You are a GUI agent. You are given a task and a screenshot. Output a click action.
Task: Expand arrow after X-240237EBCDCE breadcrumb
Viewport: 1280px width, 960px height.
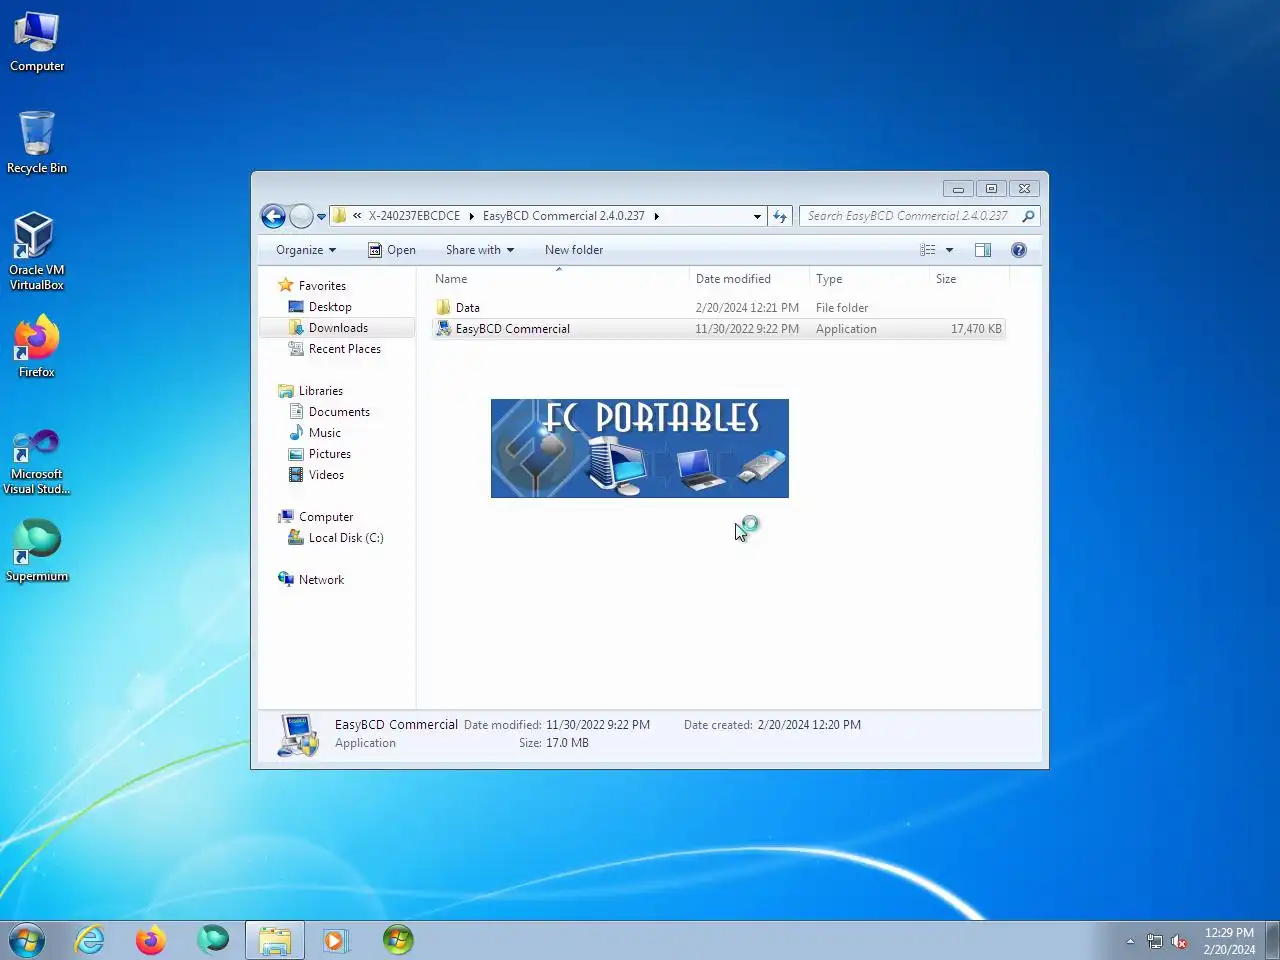click(471, 216)
